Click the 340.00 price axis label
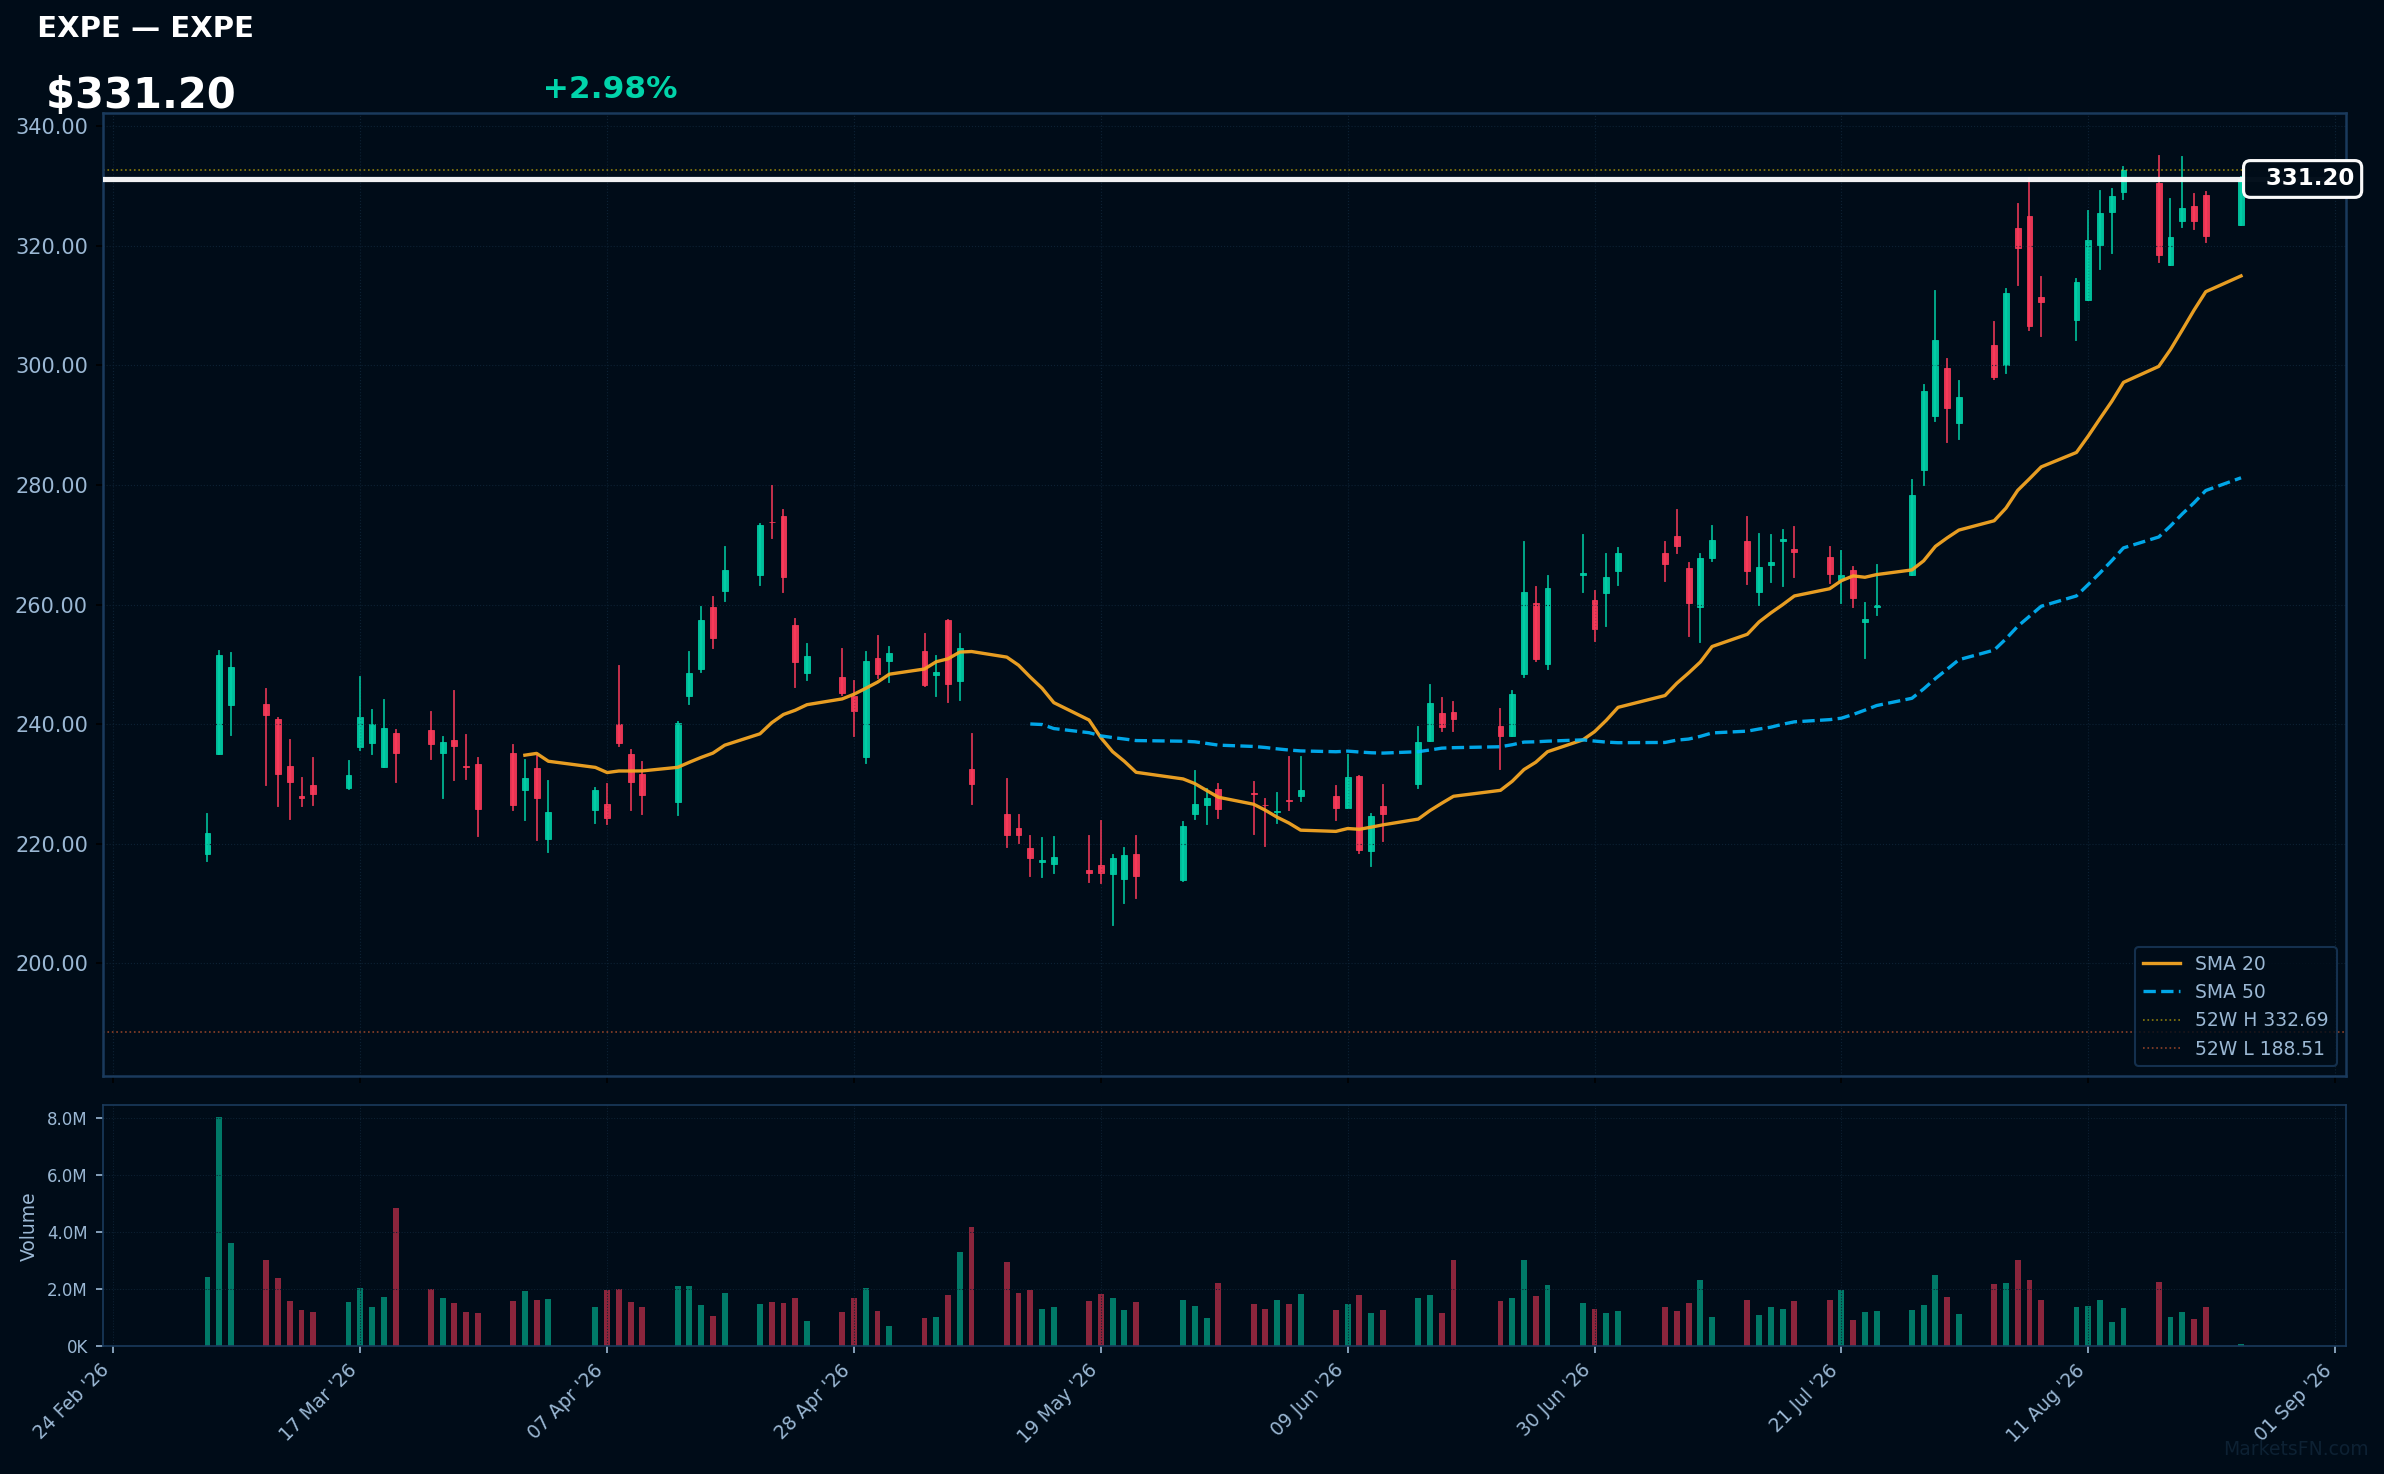The image size is (2384, 1474). click(x=52, y=126)
